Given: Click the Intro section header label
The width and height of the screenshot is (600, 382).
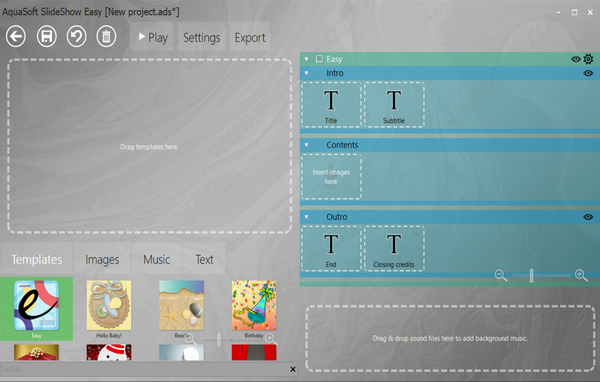Looking at the screenshot, I should point(335,73).
